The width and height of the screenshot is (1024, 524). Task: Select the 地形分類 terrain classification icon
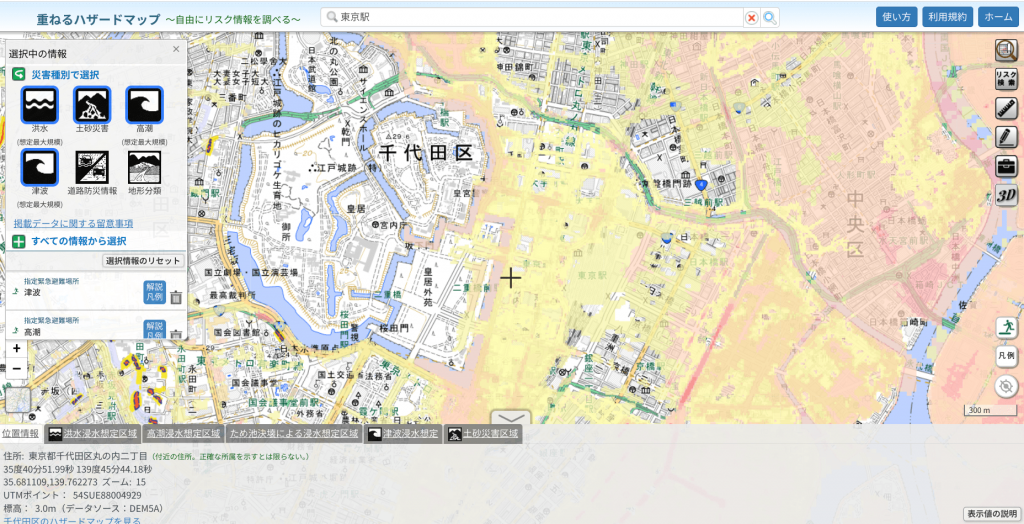coord(144,167)
